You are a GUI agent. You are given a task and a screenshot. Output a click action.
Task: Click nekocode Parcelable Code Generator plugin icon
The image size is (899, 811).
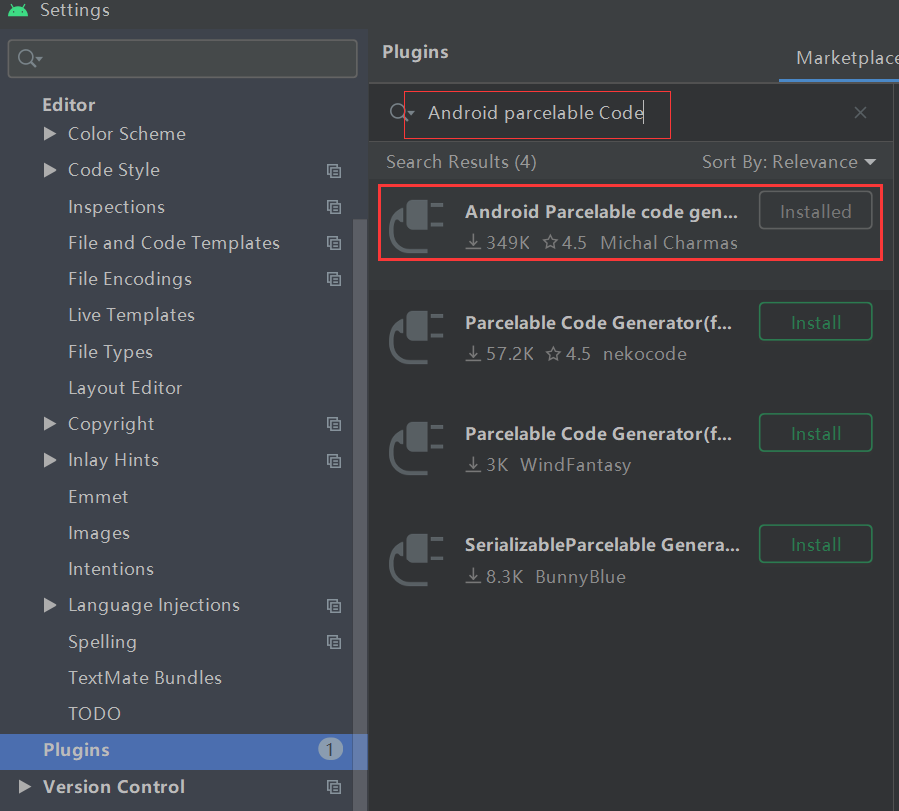[x=417, y=338]
